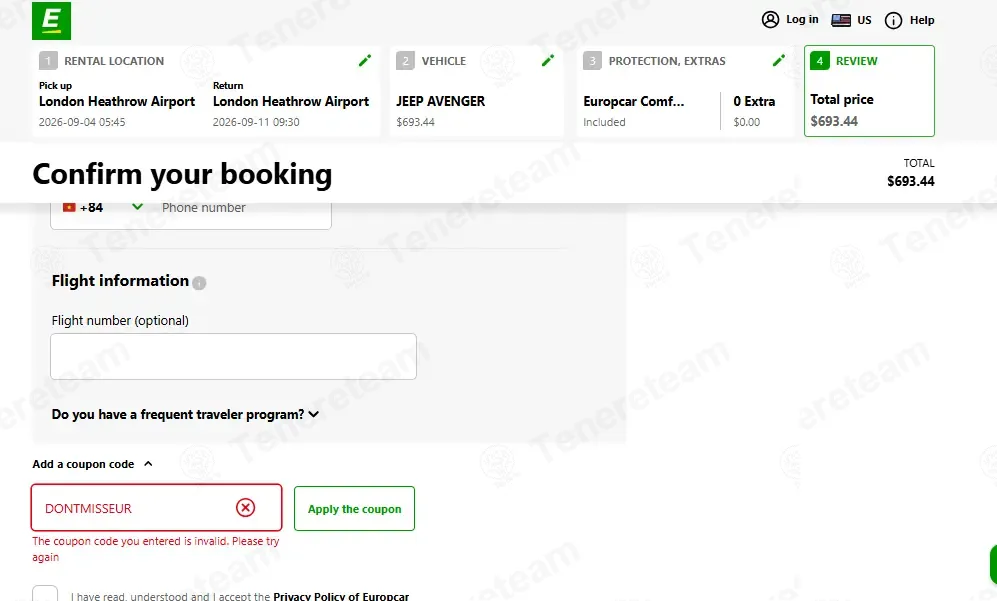Open the Rental Location step
This screenshot has height=601, width=997.
click(x=207, y=91)
